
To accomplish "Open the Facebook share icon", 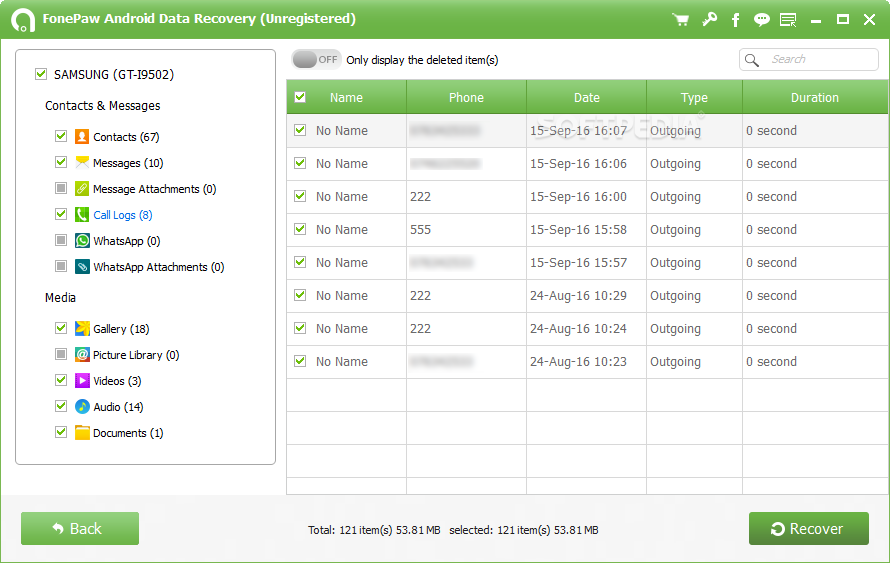I will tap(735, 20).
